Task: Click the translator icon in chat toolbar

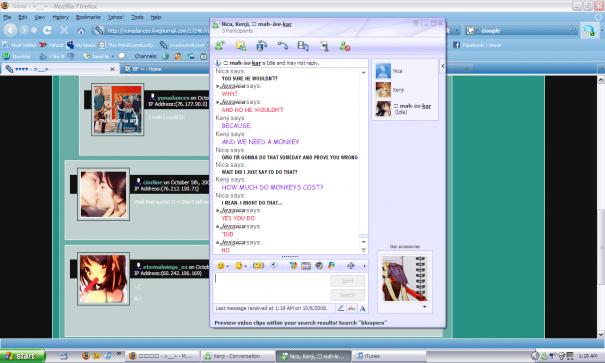Action: [351, 265]
